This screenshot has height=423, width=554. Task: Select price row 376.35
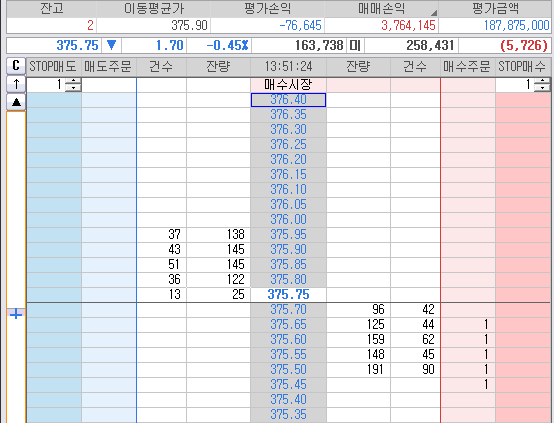click(x=288, y=114)
